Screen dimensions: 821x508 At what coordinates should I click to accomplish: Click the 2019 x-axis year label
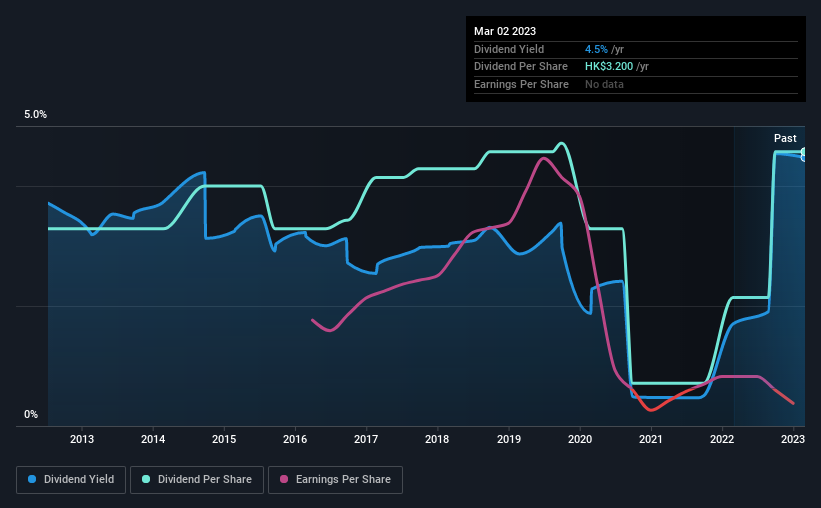click(x=509, y=439)
